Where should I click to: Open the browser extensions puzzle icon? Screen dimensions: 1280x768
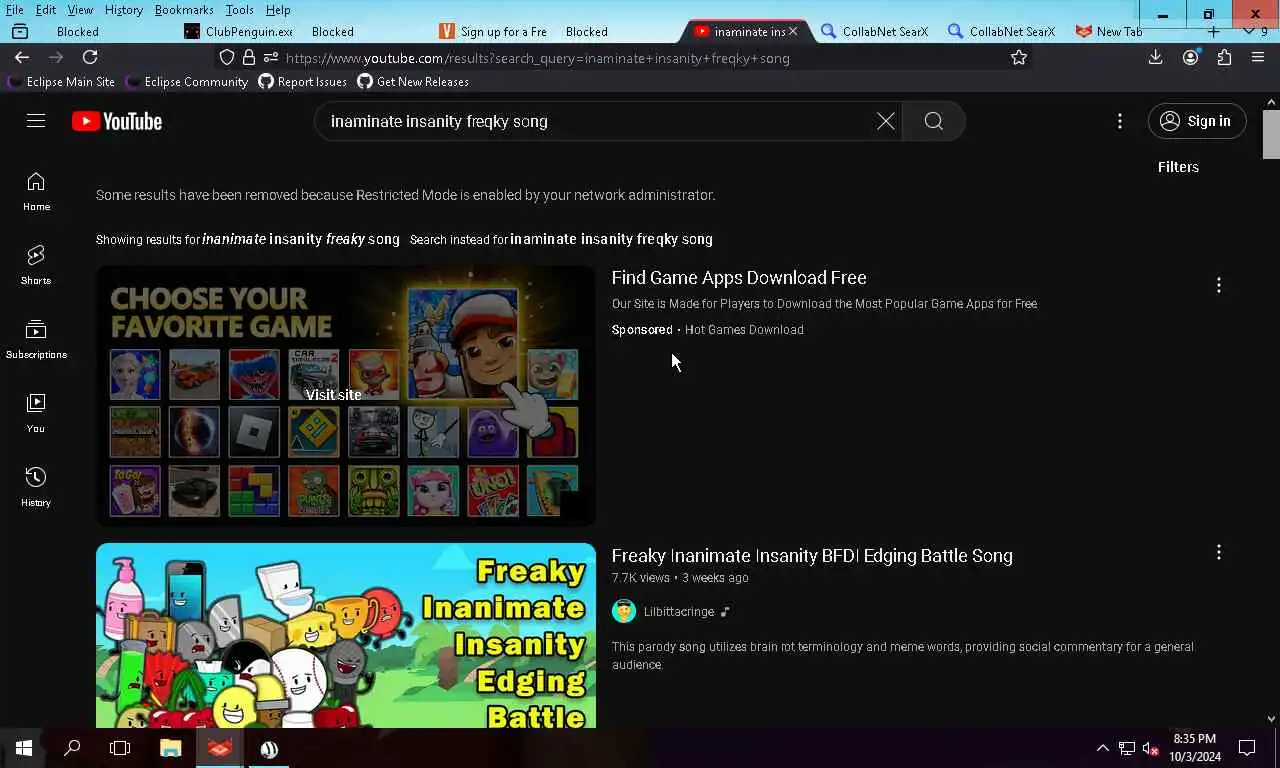(1224, 58)
